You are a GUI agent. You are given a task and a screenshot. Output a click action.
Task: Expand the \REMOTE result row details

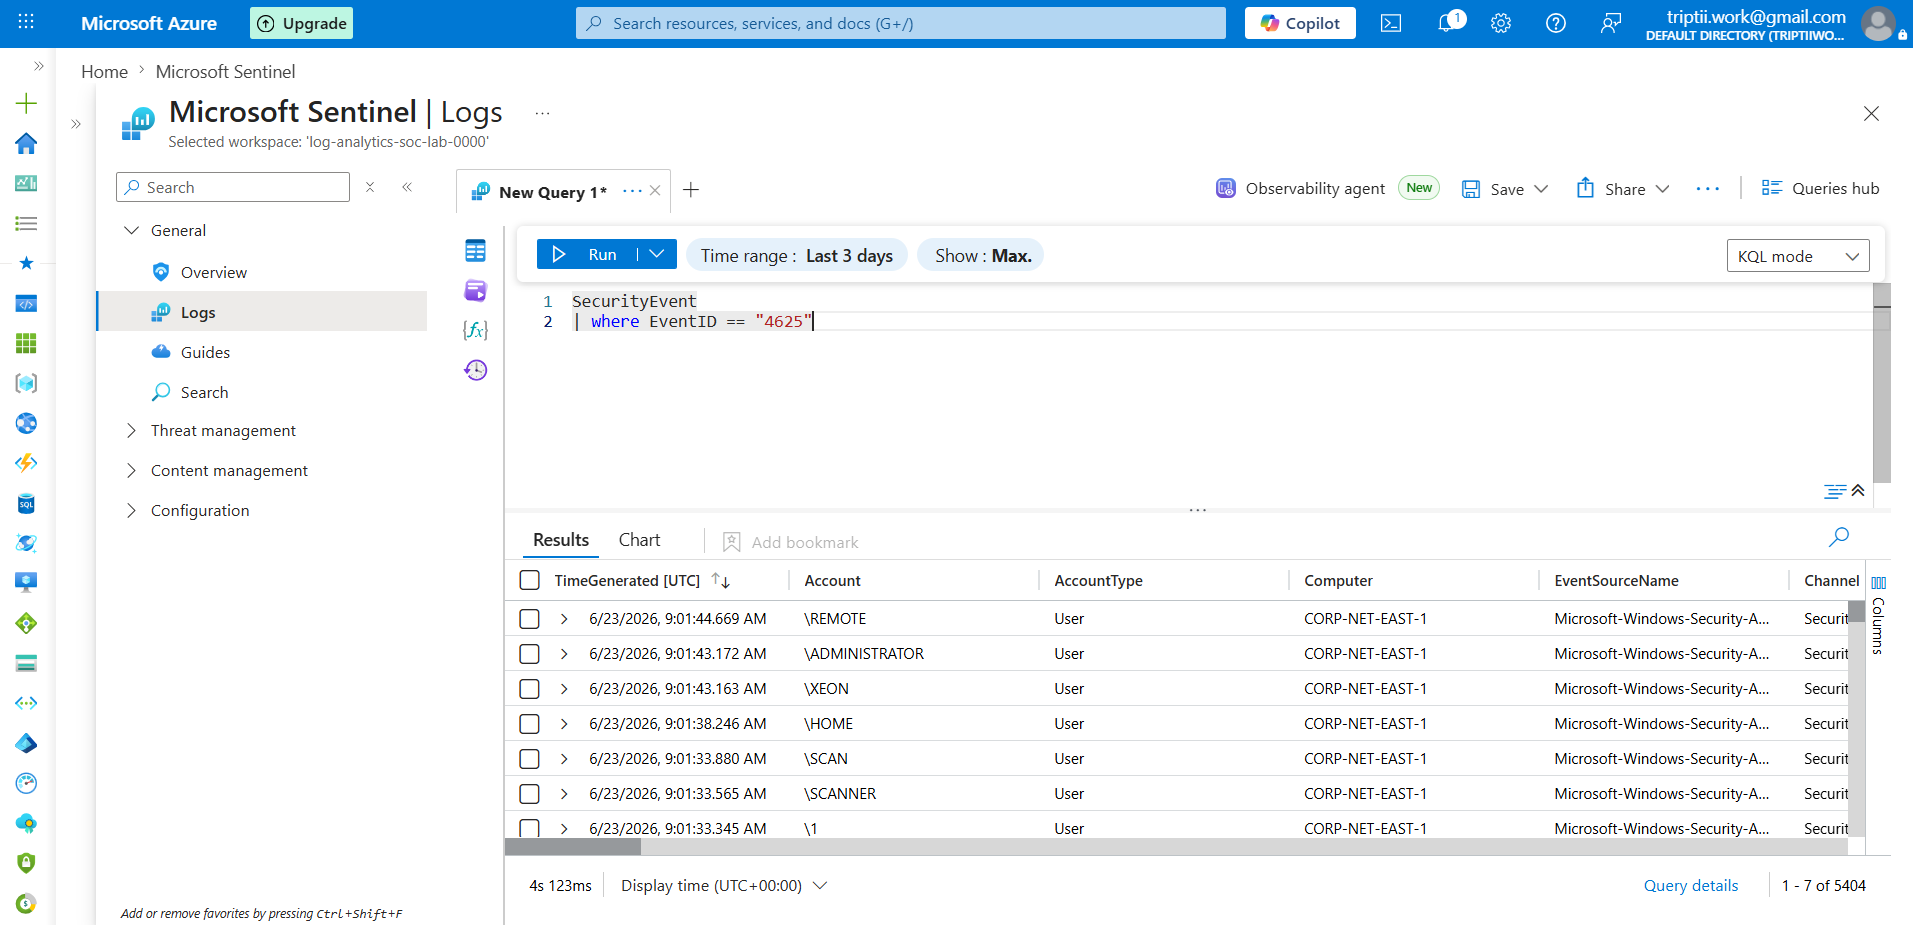(x=564, y=619)
